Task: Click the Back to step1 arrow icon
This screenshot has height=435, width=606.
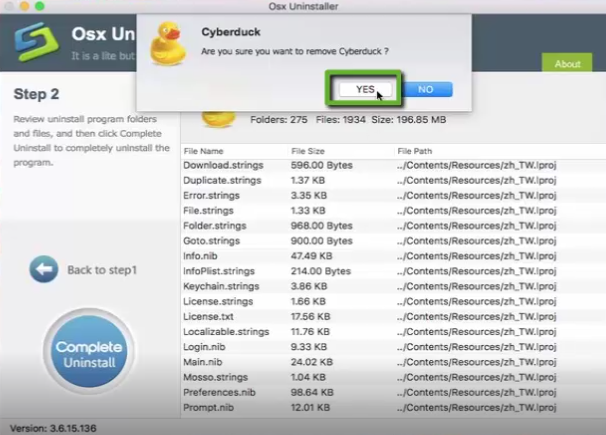Action: (44, 269)
